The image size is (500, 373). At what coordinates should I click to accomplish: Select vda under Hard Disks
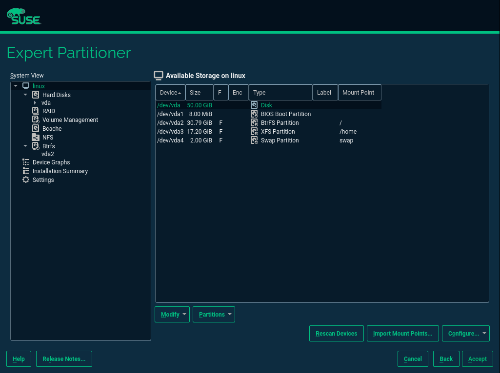click(46, 103)
